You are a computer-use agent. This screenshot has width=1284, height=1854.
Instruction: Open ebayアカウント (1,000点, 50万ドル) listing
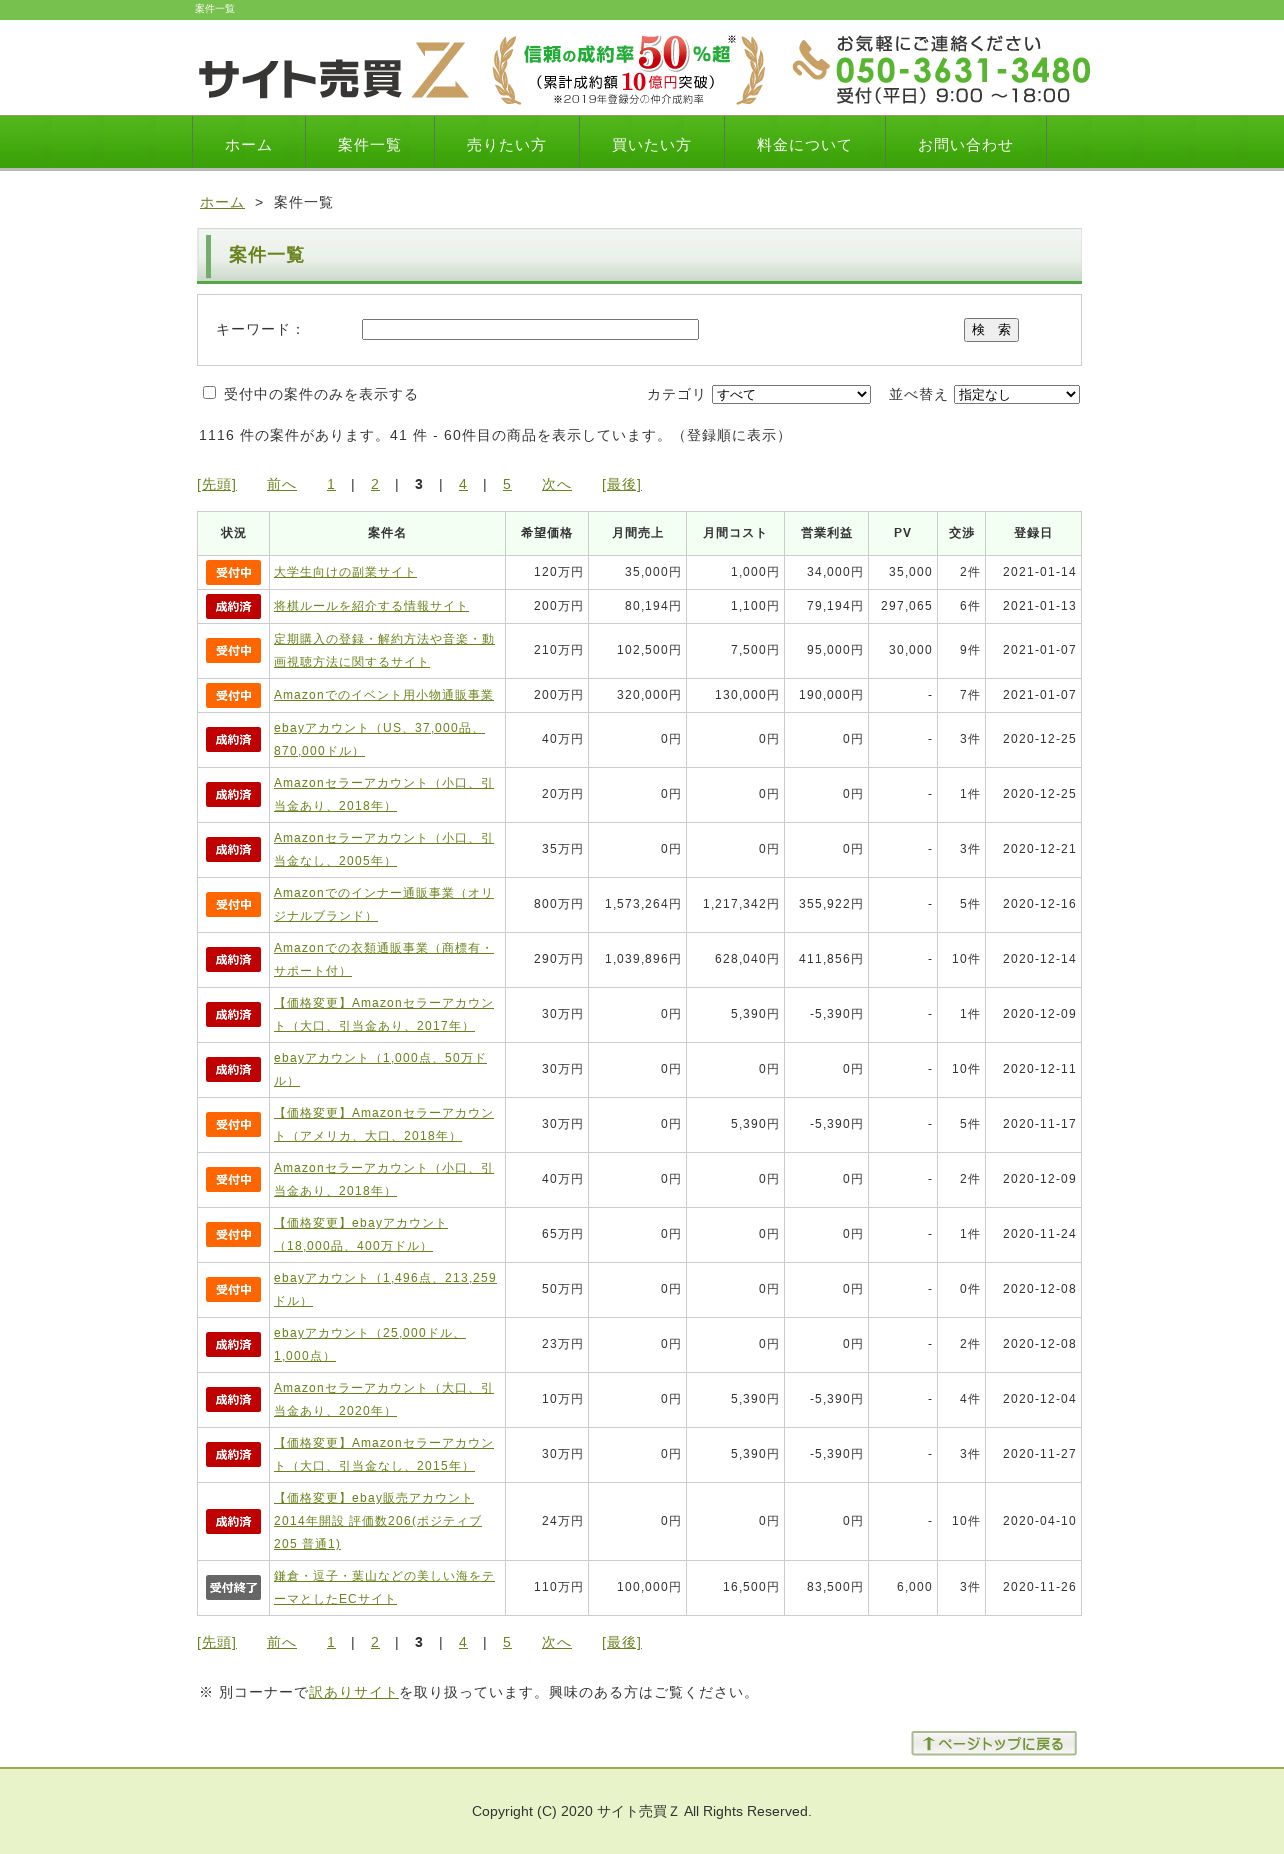click(x=380, y=1069)
